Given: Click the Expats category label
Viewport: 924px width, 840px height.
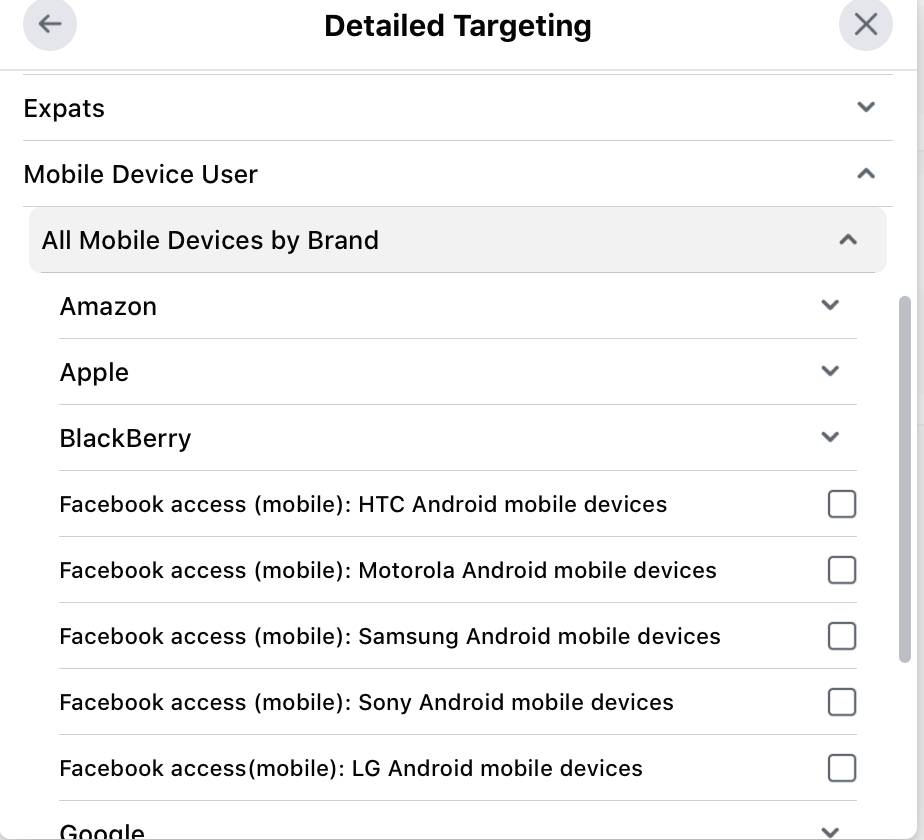Looking at the screenshot, I should click(x=64, y=108).
